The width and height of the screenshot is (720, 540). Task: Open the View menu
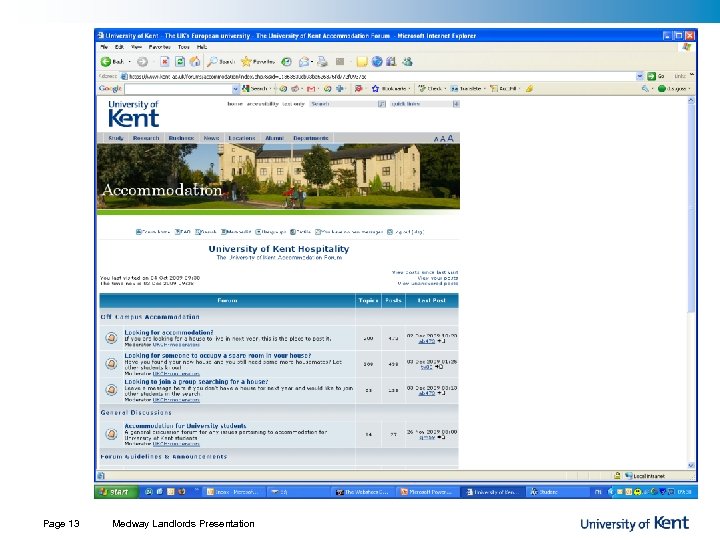(136, 47)
